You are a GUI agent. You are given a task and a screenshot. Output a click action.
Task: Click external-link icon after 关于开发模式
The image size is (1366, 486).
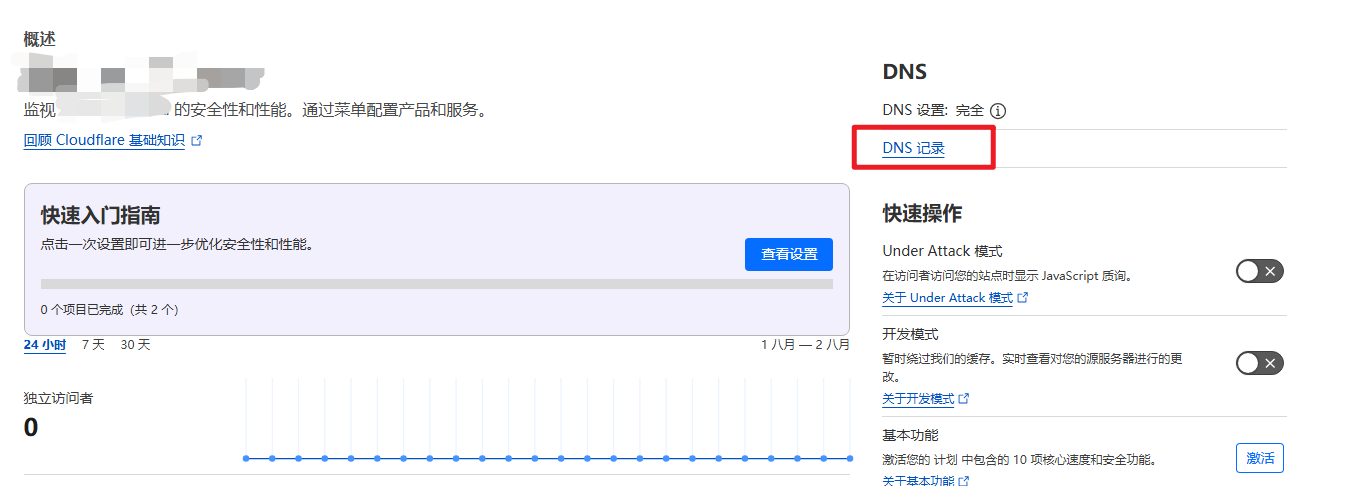964,399
